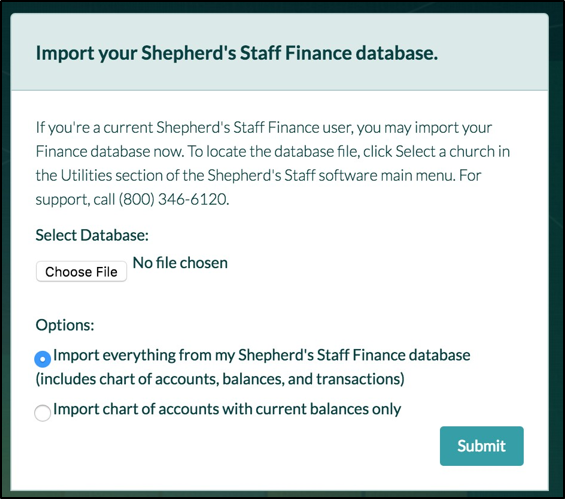The width and height of the screenshot is (565, 499).
Task: Select Import chart of accounts only radio
Action: click(43, 413)
